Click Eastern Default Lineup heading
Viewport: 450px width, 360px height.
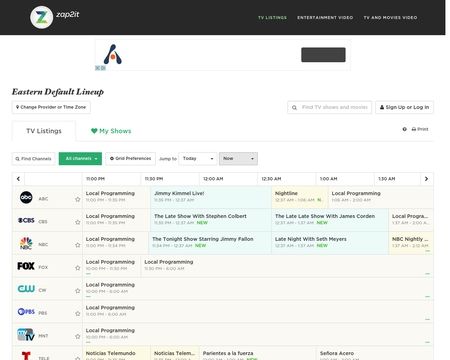pyautogui.click(x=58, y=92)
